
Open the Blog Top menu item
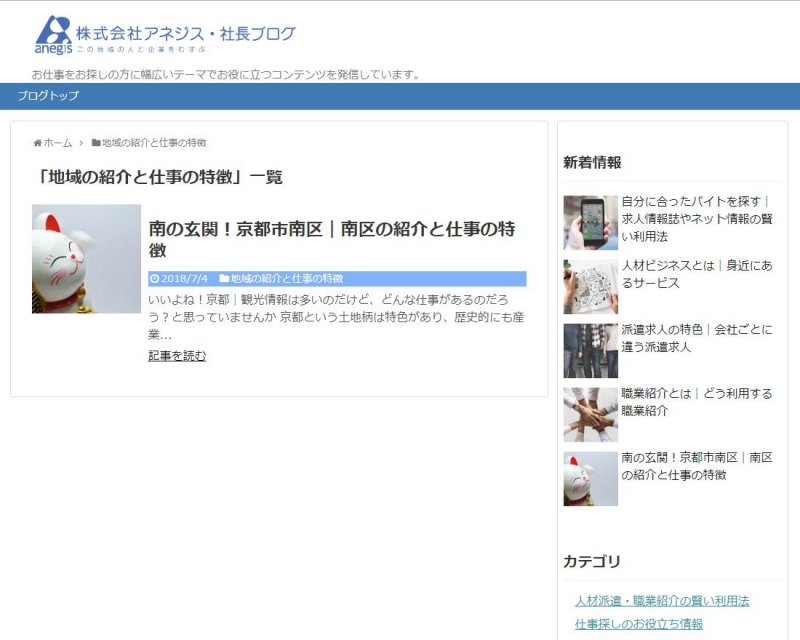tap(48, 96)
